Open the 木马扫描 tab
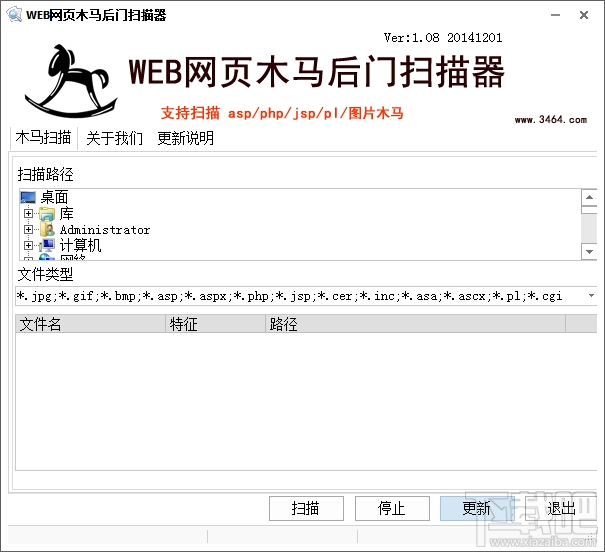 44,137
